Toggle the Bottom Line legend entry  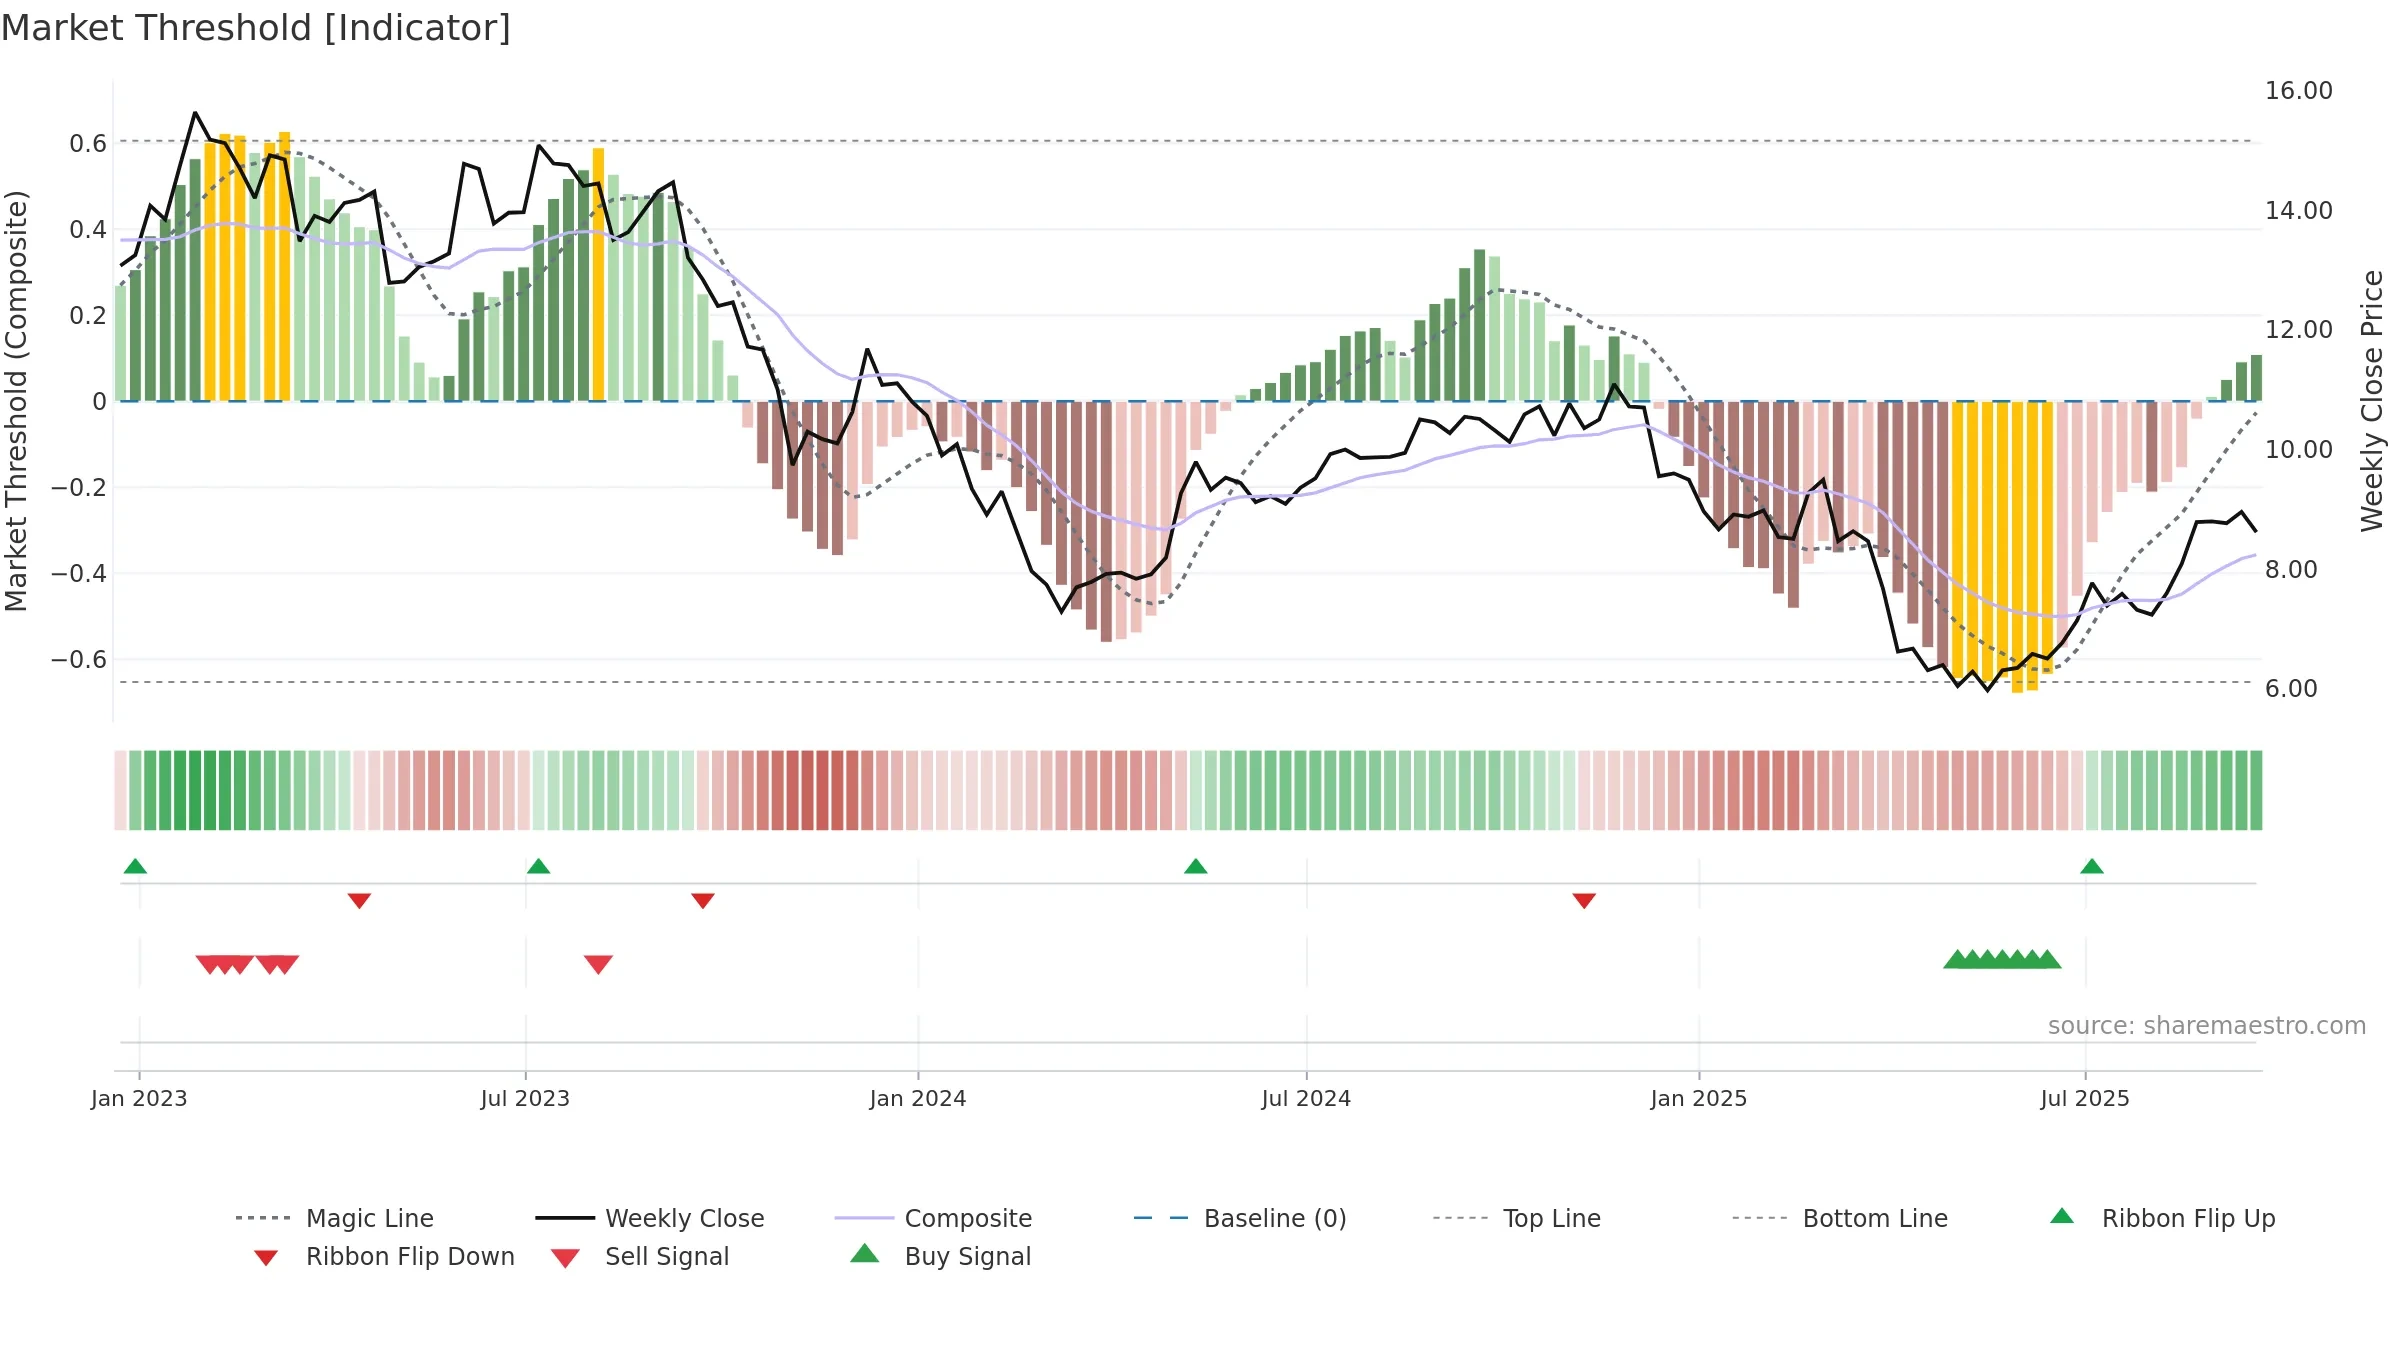(1840, 1218)
